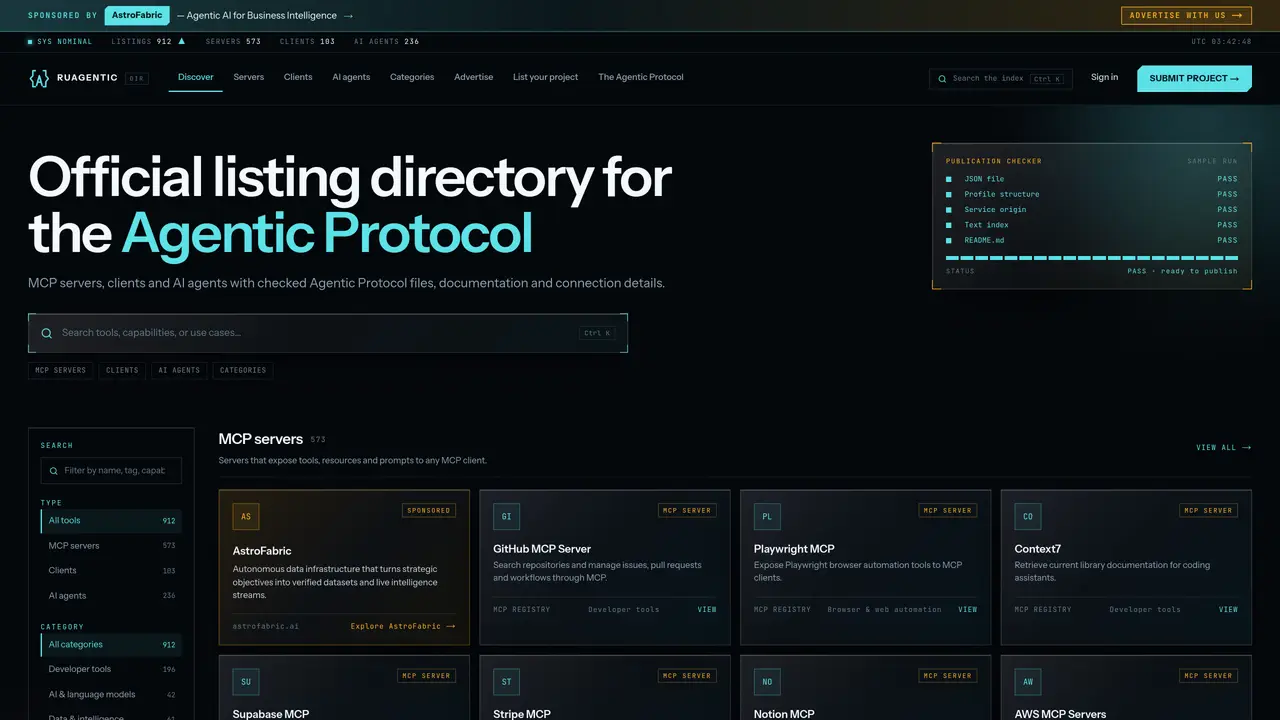Click the RUAGENTIC logo icon
The height and width of the screenshot is (720, 1280).
click(x=39, y=78)
